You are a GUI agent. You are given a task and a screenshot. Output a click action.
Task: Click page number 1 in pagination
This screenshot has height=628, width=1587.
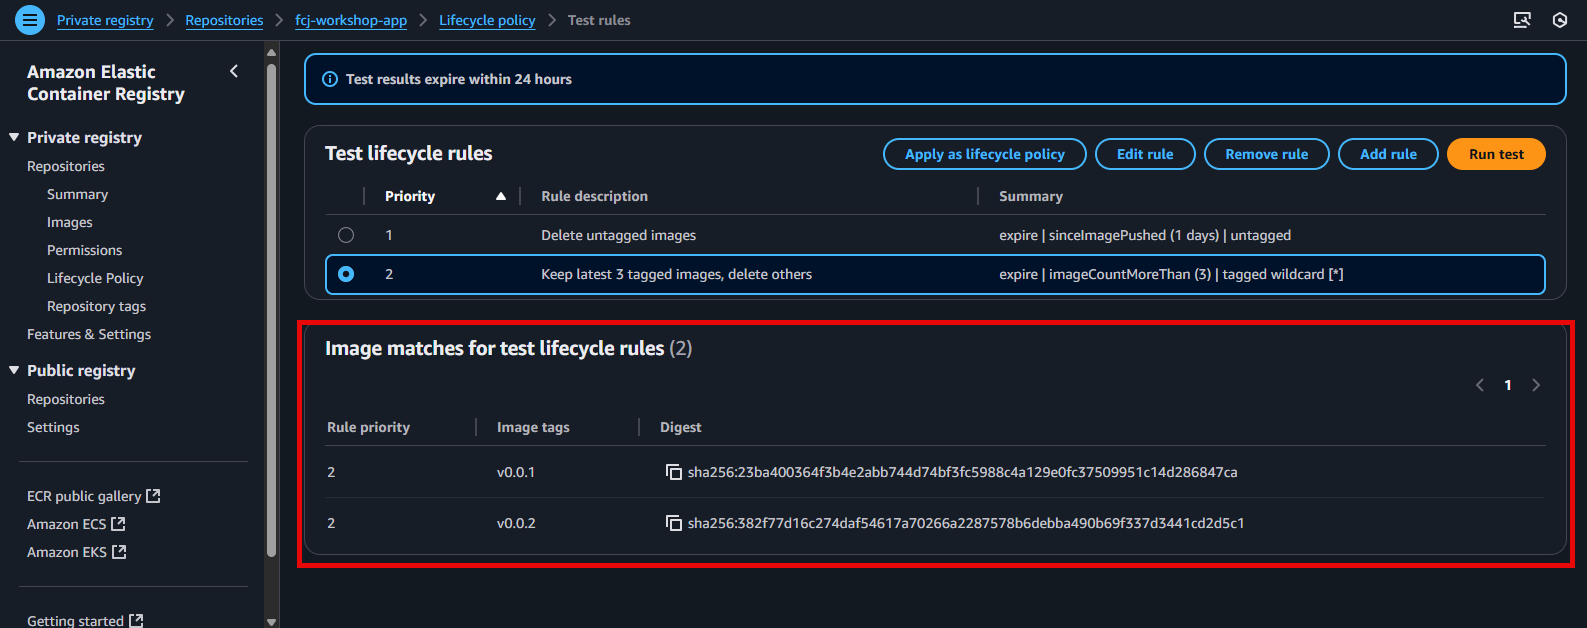(1508, 385)
